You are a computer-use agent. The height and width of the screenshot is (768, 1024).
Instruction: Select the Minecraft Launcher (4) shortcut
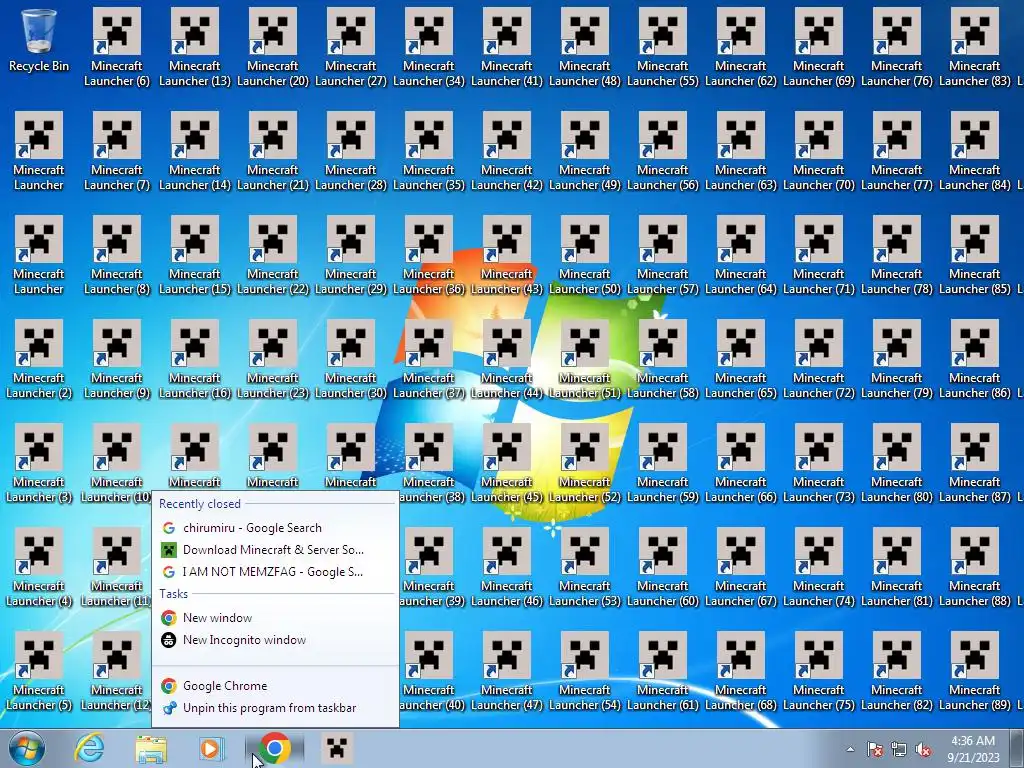pos(39,566)
